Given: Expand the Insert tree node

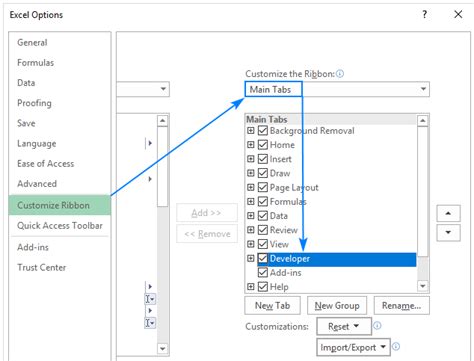Looking at the screenshot, I should click(251, 159).
